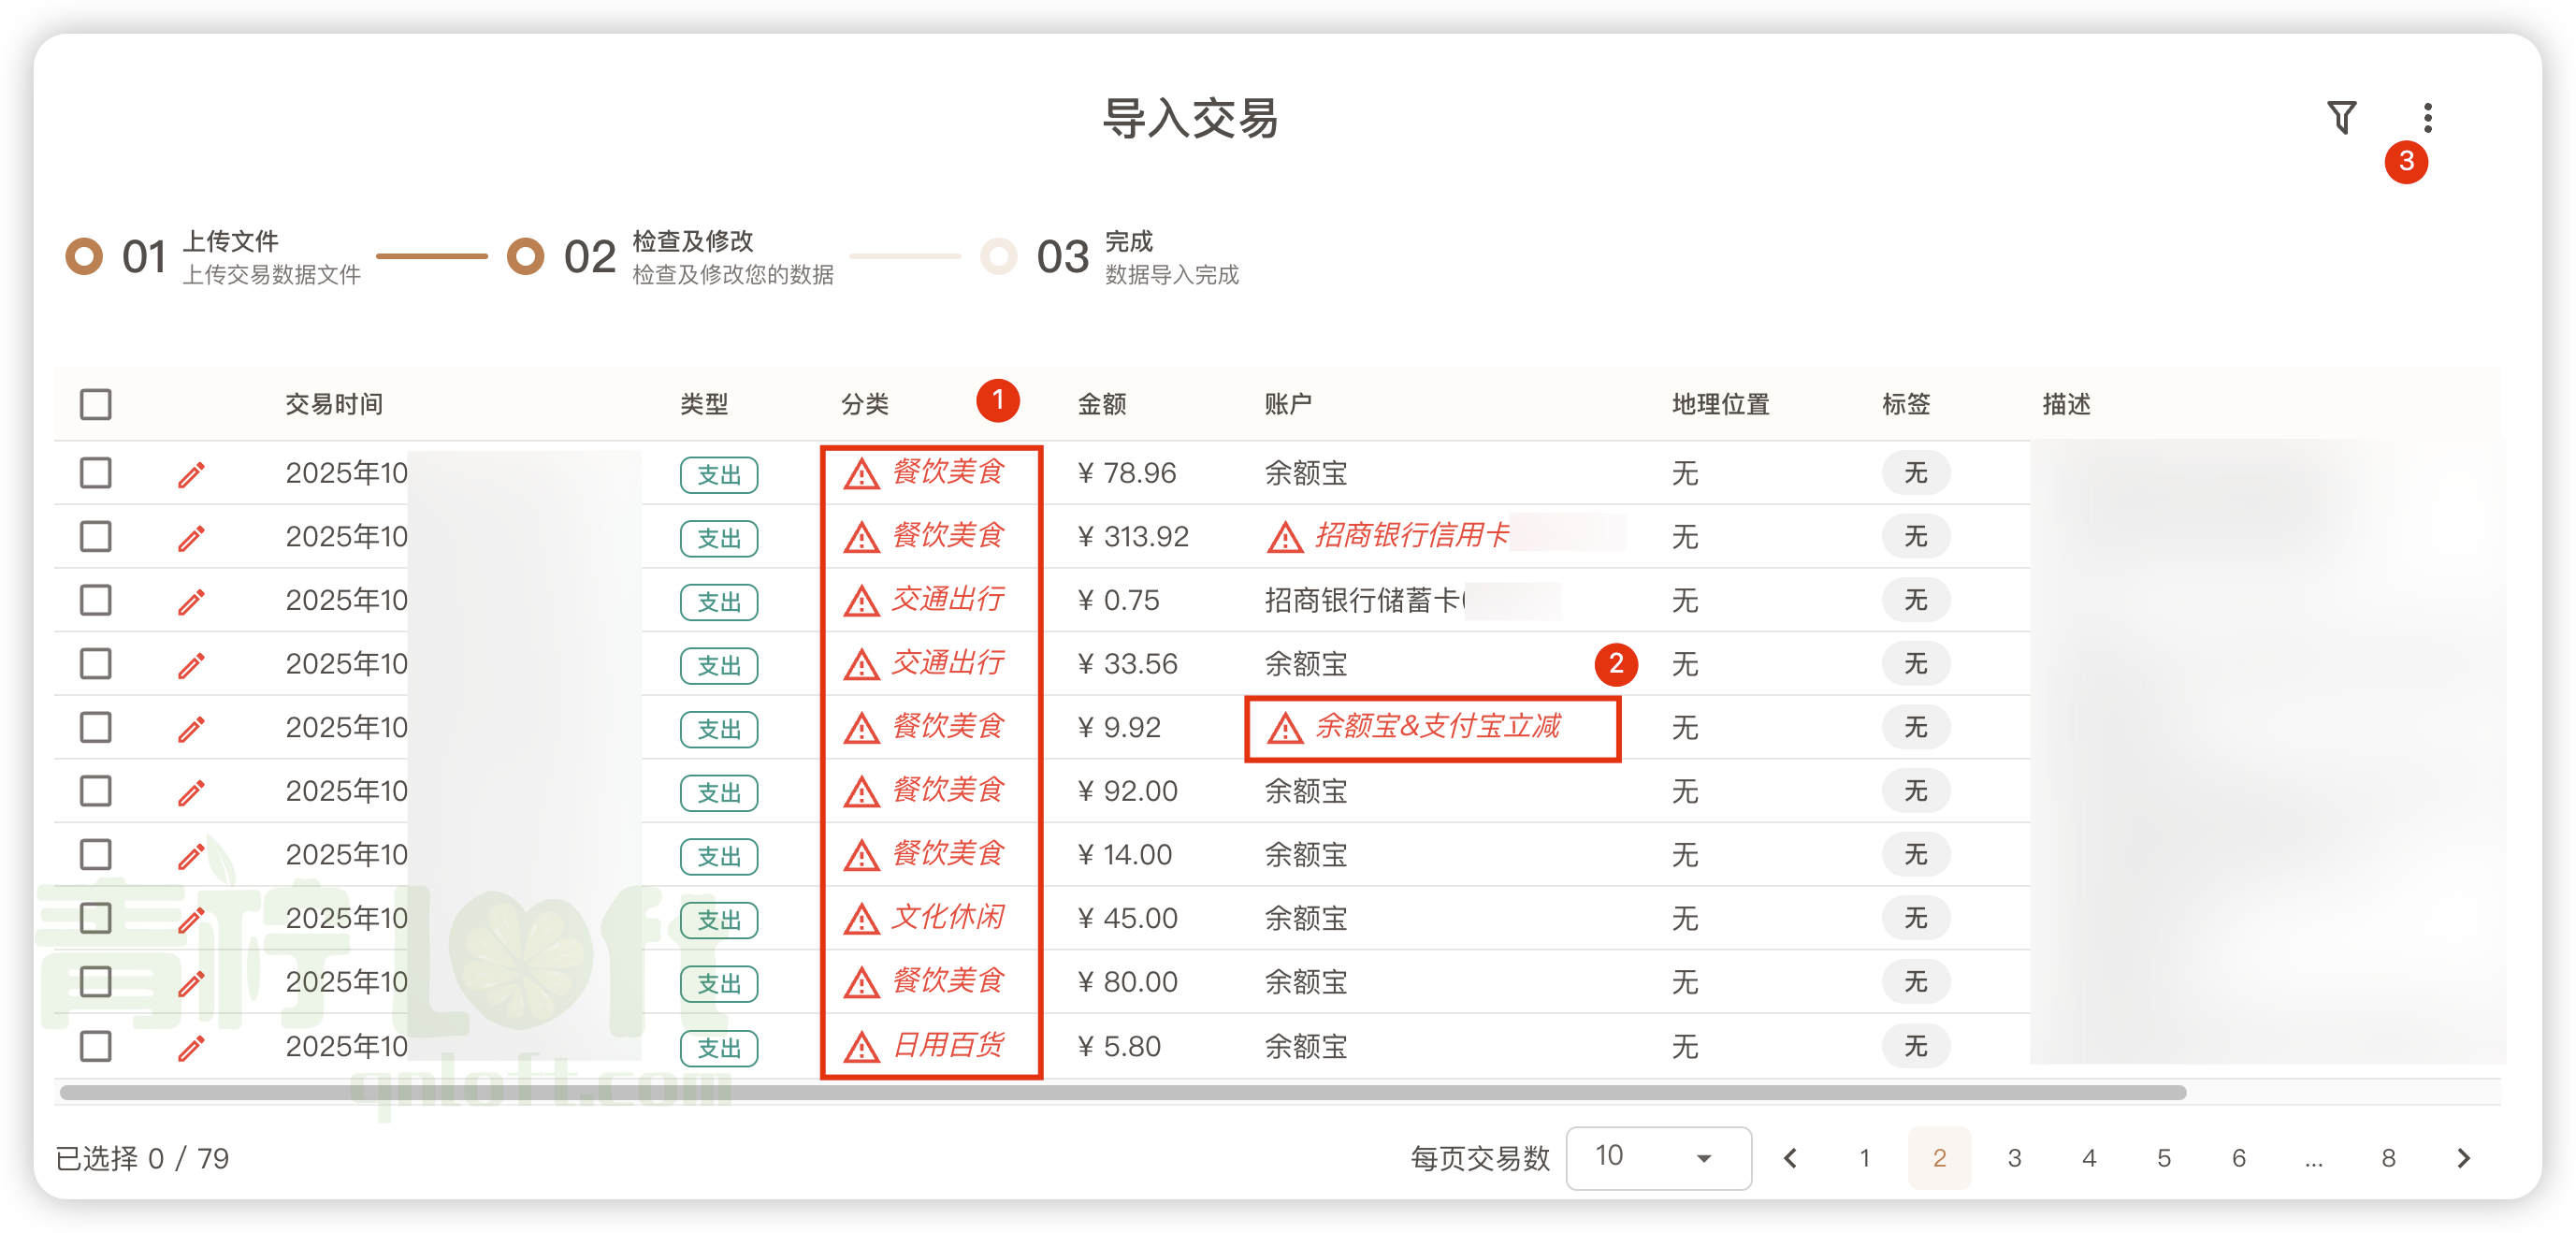This screenshot has height=1233, width=2576.
Task: Toggle the select-all checkbox in the header
Action: (x=95, y=404)
